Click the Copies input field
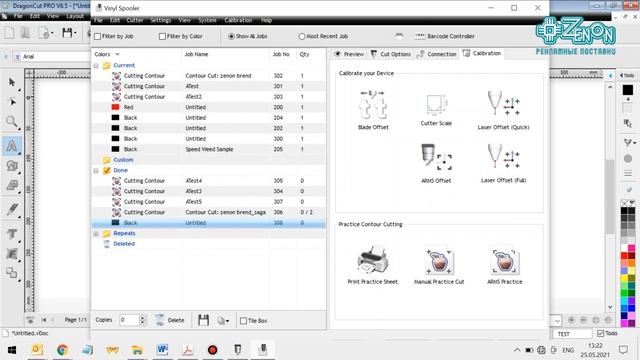Image resolution: width=640 pixels, height=360 pixels. pos(129,320)
